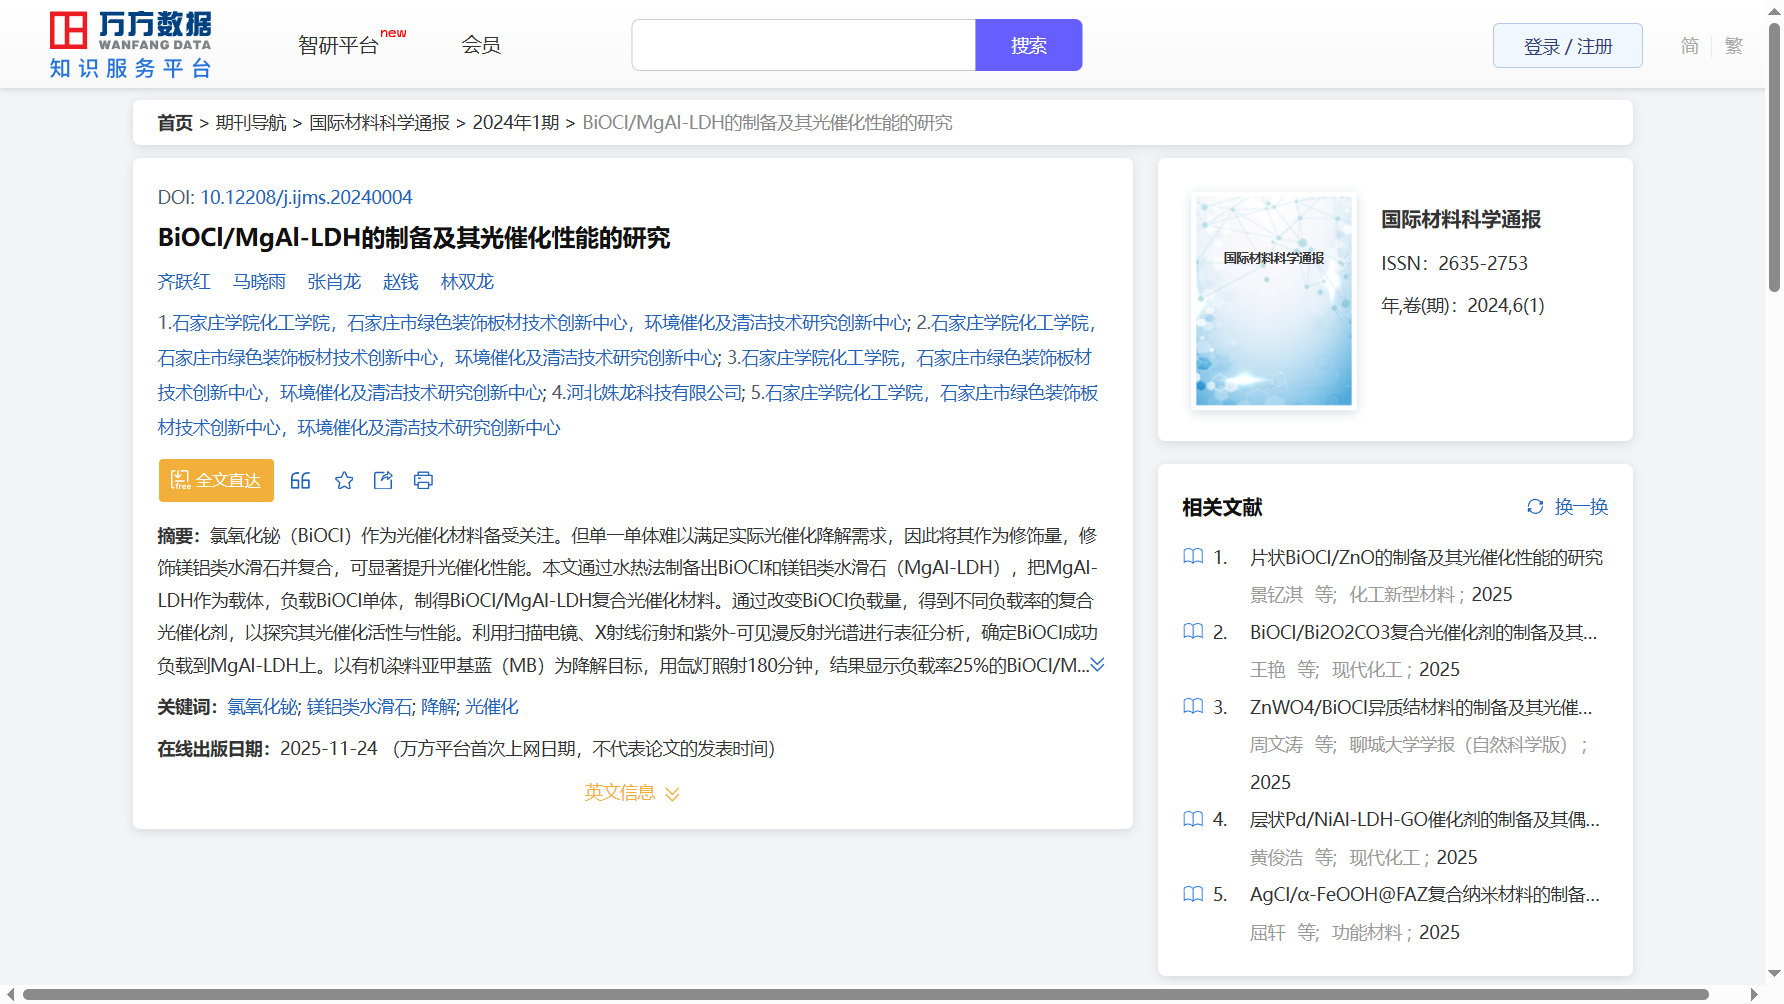
Task: Click book icon of first related article
Action: pyautogui.click(x=1193, y=557)
